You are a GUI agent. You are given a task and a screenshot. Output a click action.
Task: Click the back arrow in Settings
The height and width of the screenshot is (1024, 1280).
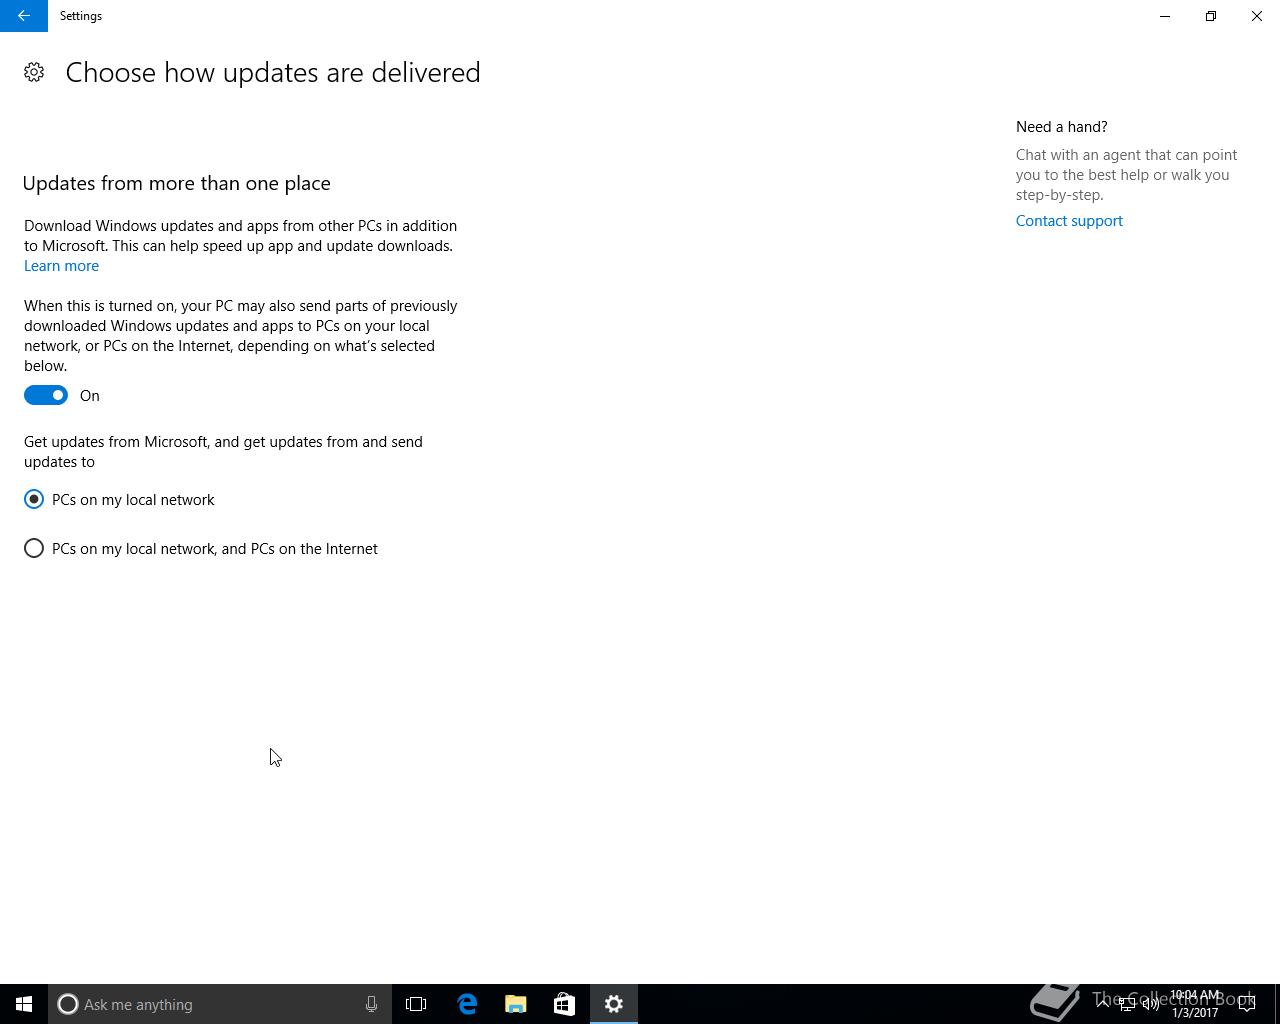24,16
